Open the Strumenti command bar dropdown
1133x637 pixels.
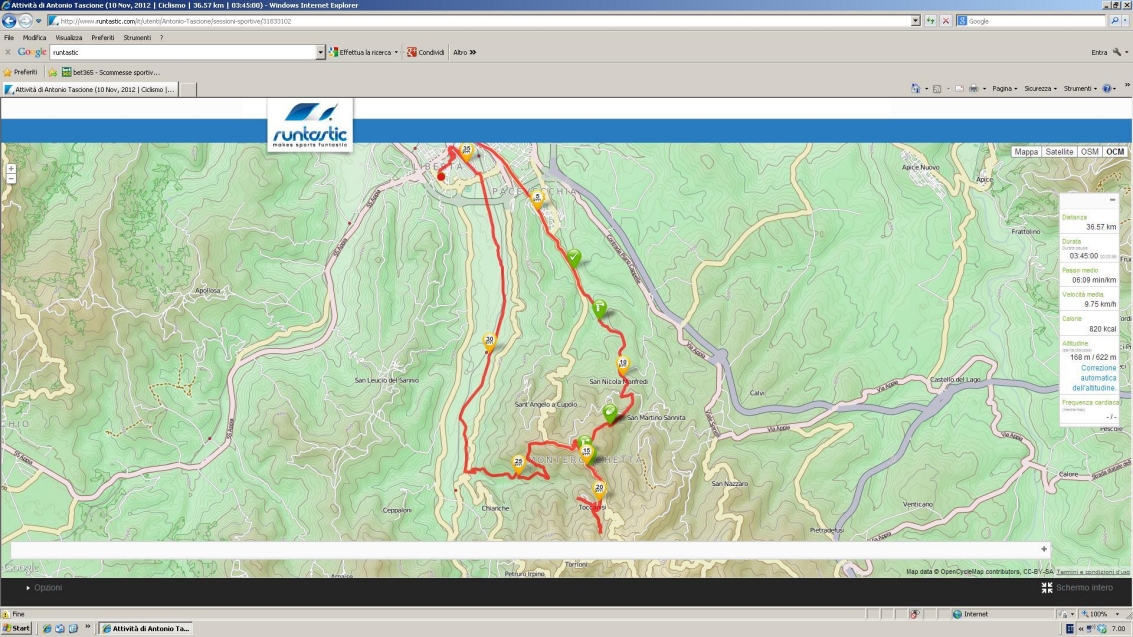point(1080,89)
